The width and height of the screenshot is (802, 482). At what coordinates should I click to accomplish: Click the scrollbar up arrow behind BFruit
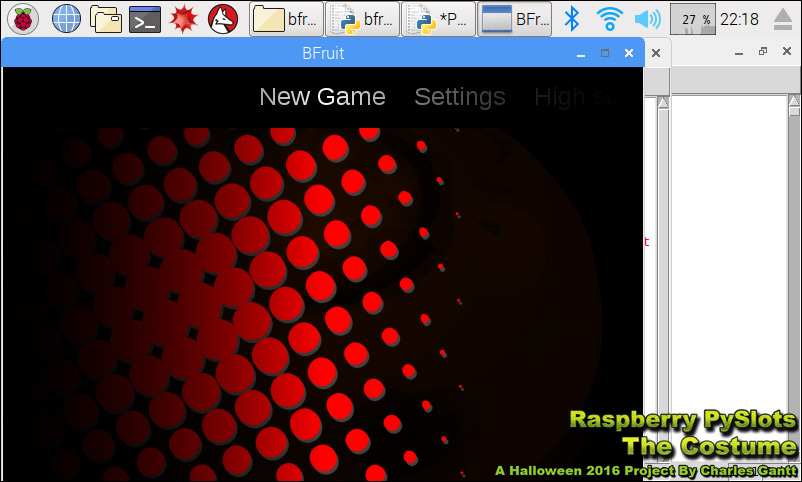tap(663, 103)
